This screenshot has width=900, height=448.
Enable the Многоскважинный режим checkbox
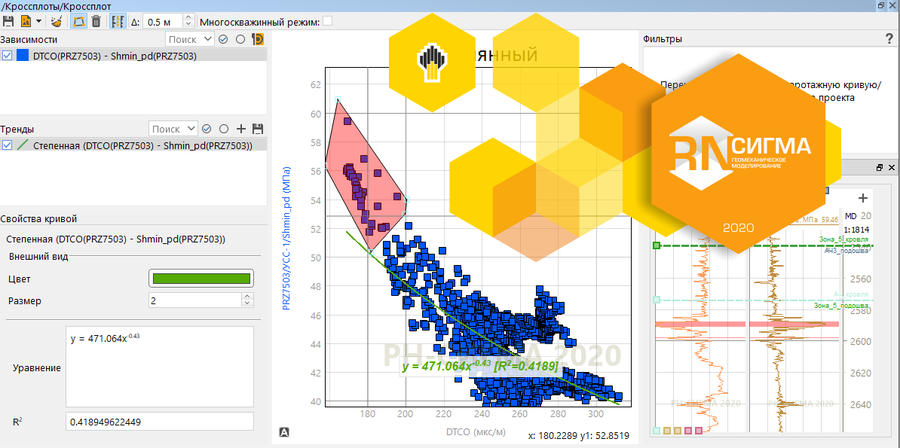(x=328, y=21)
